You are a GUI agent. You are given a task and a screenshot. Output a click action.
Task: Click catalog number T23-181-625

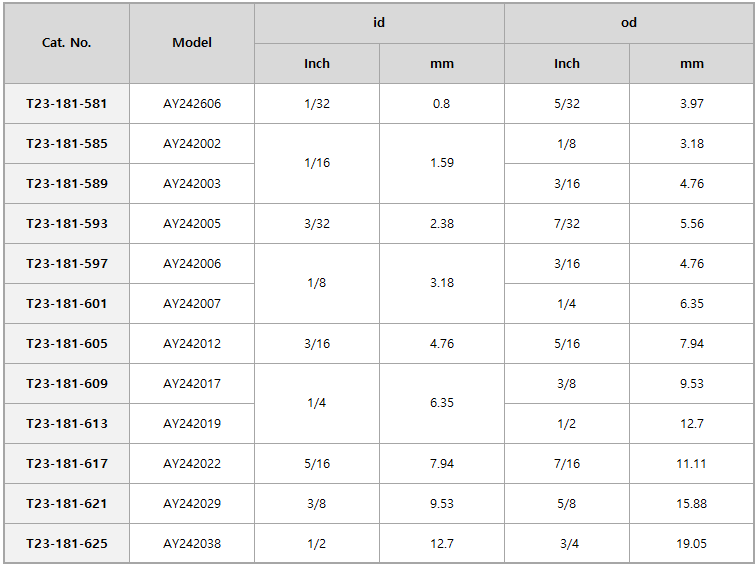coord(67,544)
